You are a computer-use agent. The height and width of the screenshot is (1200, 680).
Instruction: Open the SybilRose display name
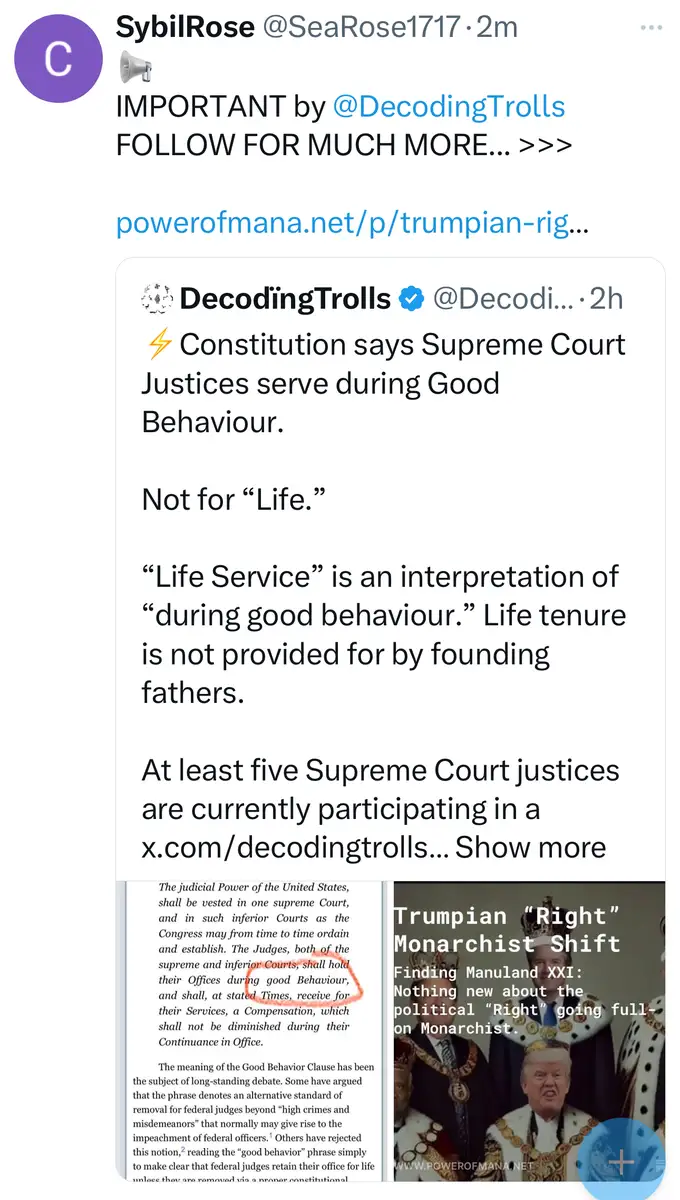point(184,27)
